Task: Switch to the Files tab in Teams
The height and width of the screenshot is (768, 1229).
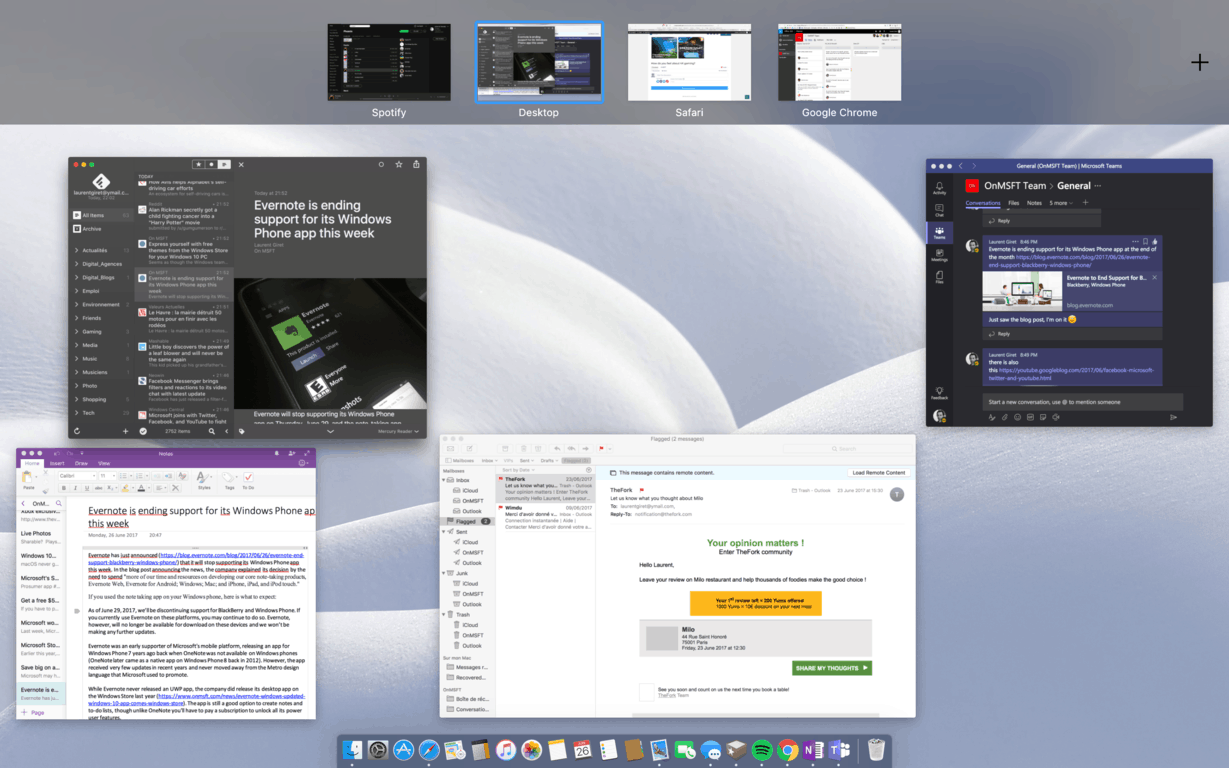Action: [1013, 203]
